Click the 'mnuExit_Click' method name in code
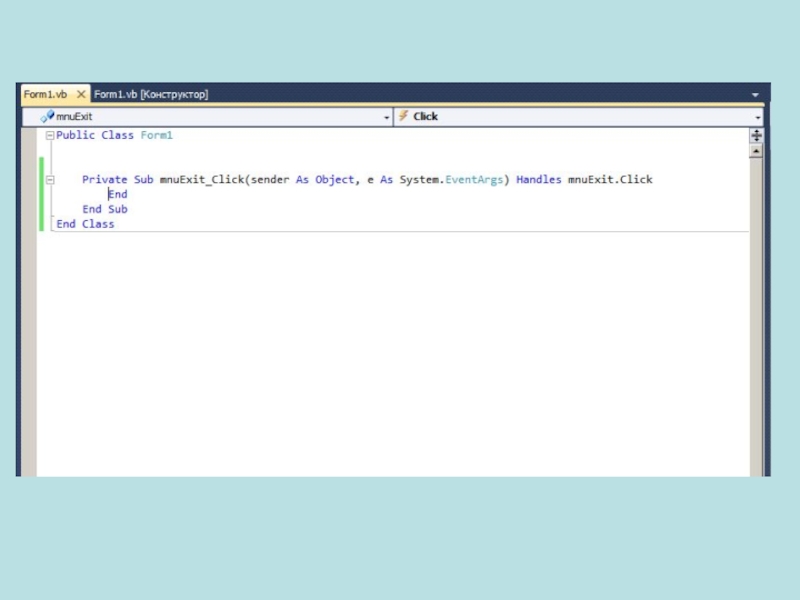800x600 pixels. (202, 180)
